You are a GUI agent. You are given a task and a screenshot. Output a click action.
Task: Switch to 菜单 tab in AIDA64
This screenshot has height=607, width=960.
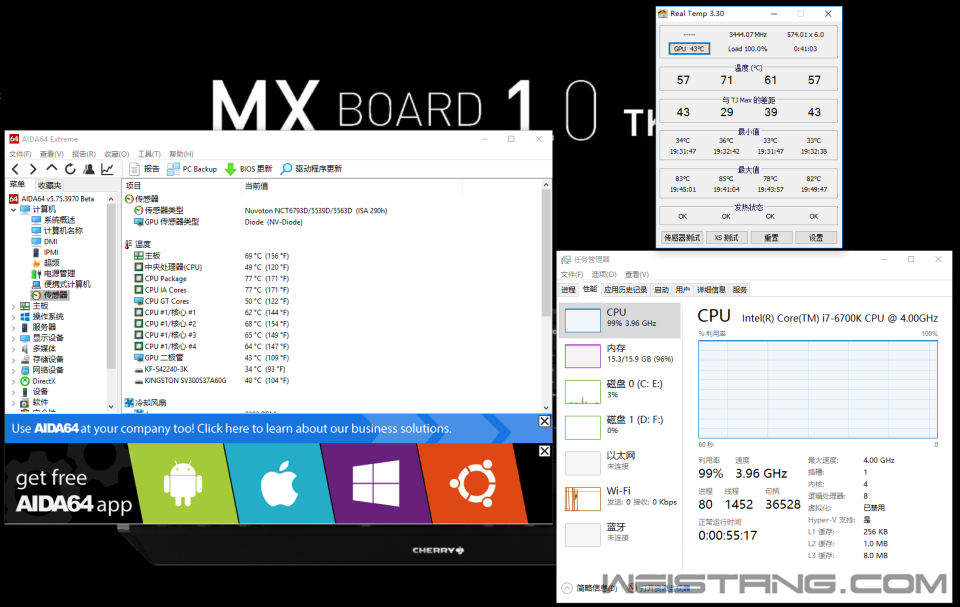[18, 184]
